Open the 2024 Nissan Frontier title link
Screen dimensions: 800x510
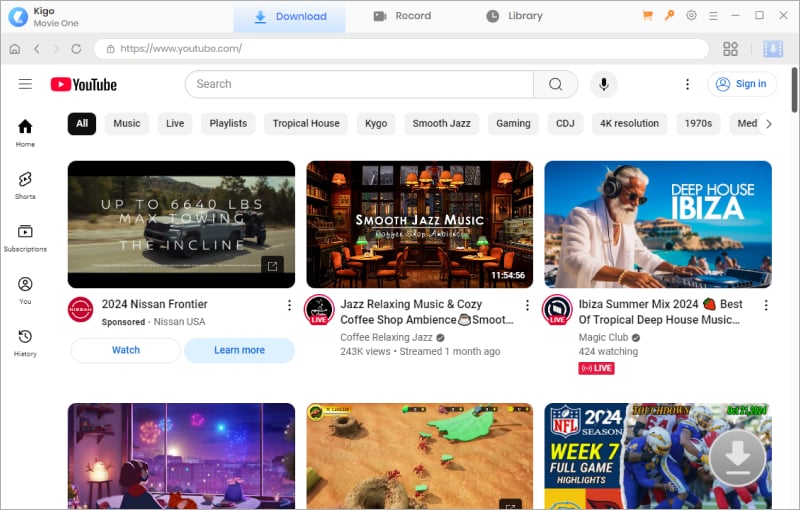coord(155,304)
